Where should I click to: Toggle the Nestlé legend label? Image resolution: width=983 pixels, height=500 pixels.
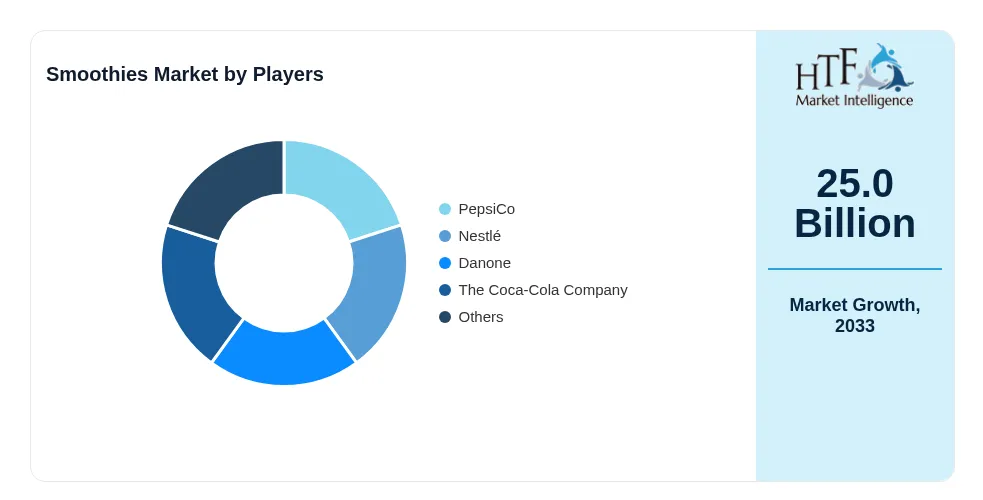[x=480, y=236]
